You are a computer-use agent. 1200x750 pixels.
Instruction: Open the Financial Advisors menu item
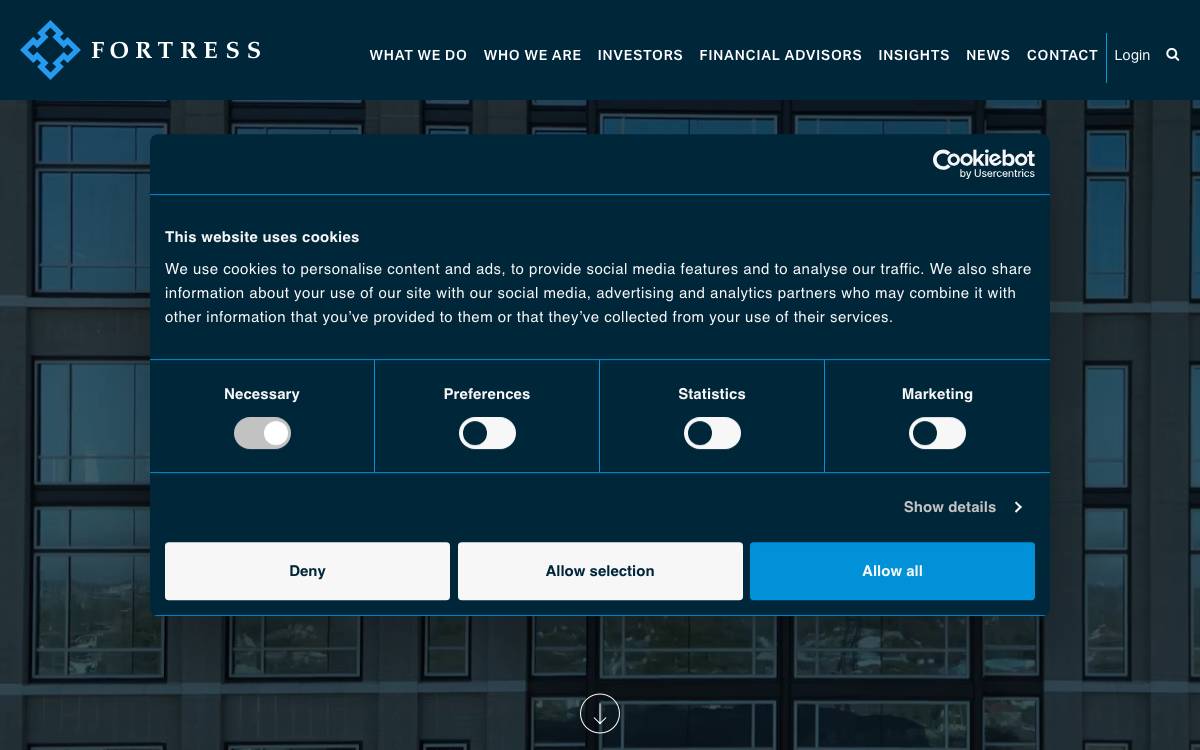tap(780, 55)
